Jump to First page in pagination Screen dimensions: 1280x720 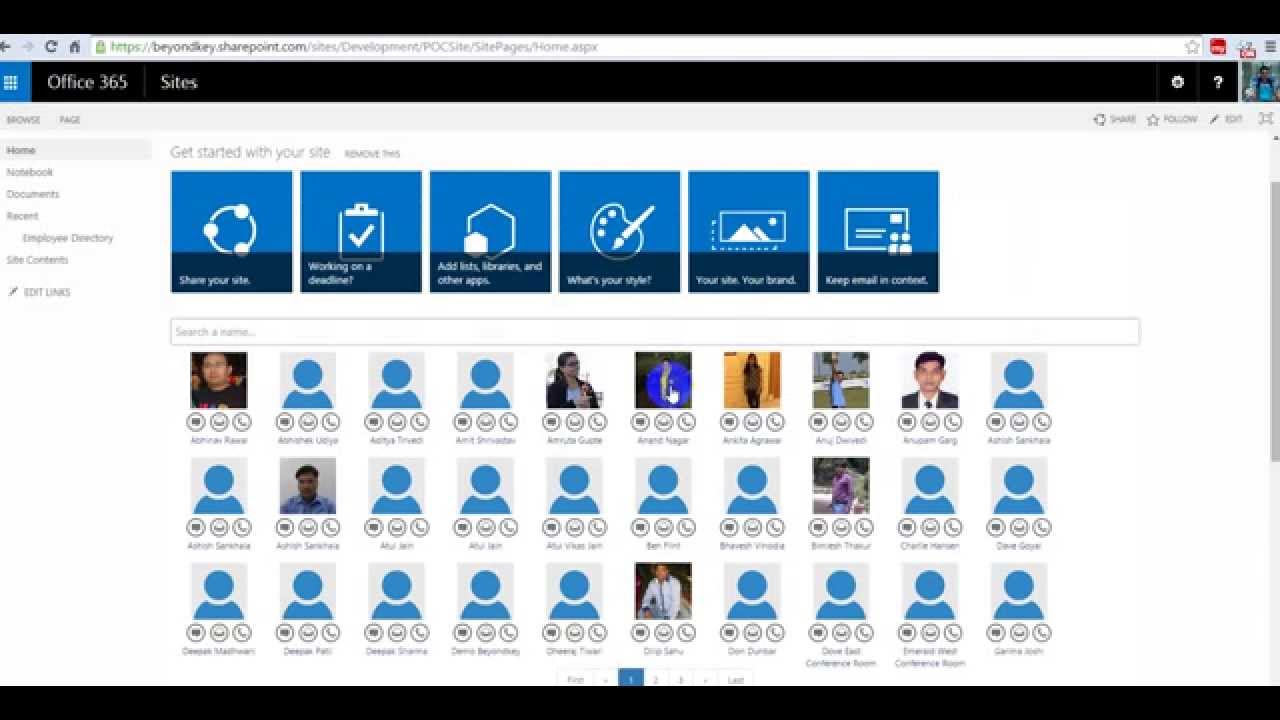pos(575,679)
